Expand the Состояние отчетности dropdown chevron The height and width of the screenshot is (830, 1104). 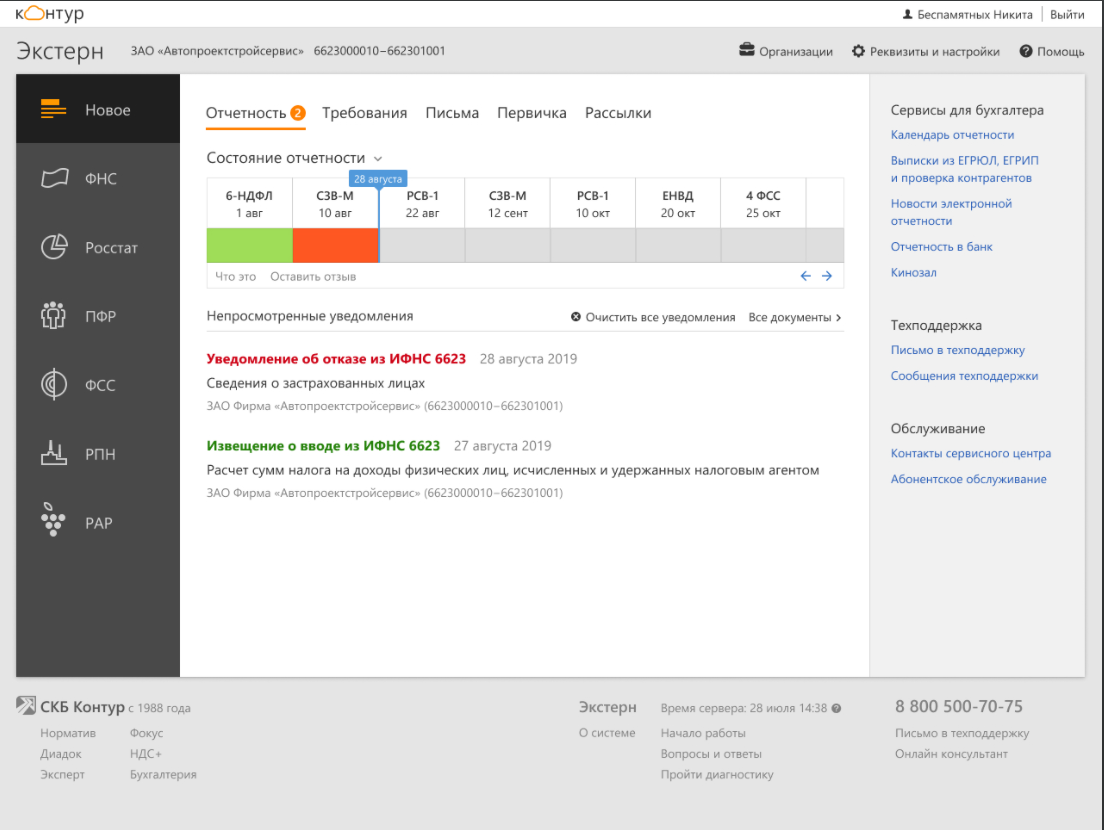pos(378,158)
